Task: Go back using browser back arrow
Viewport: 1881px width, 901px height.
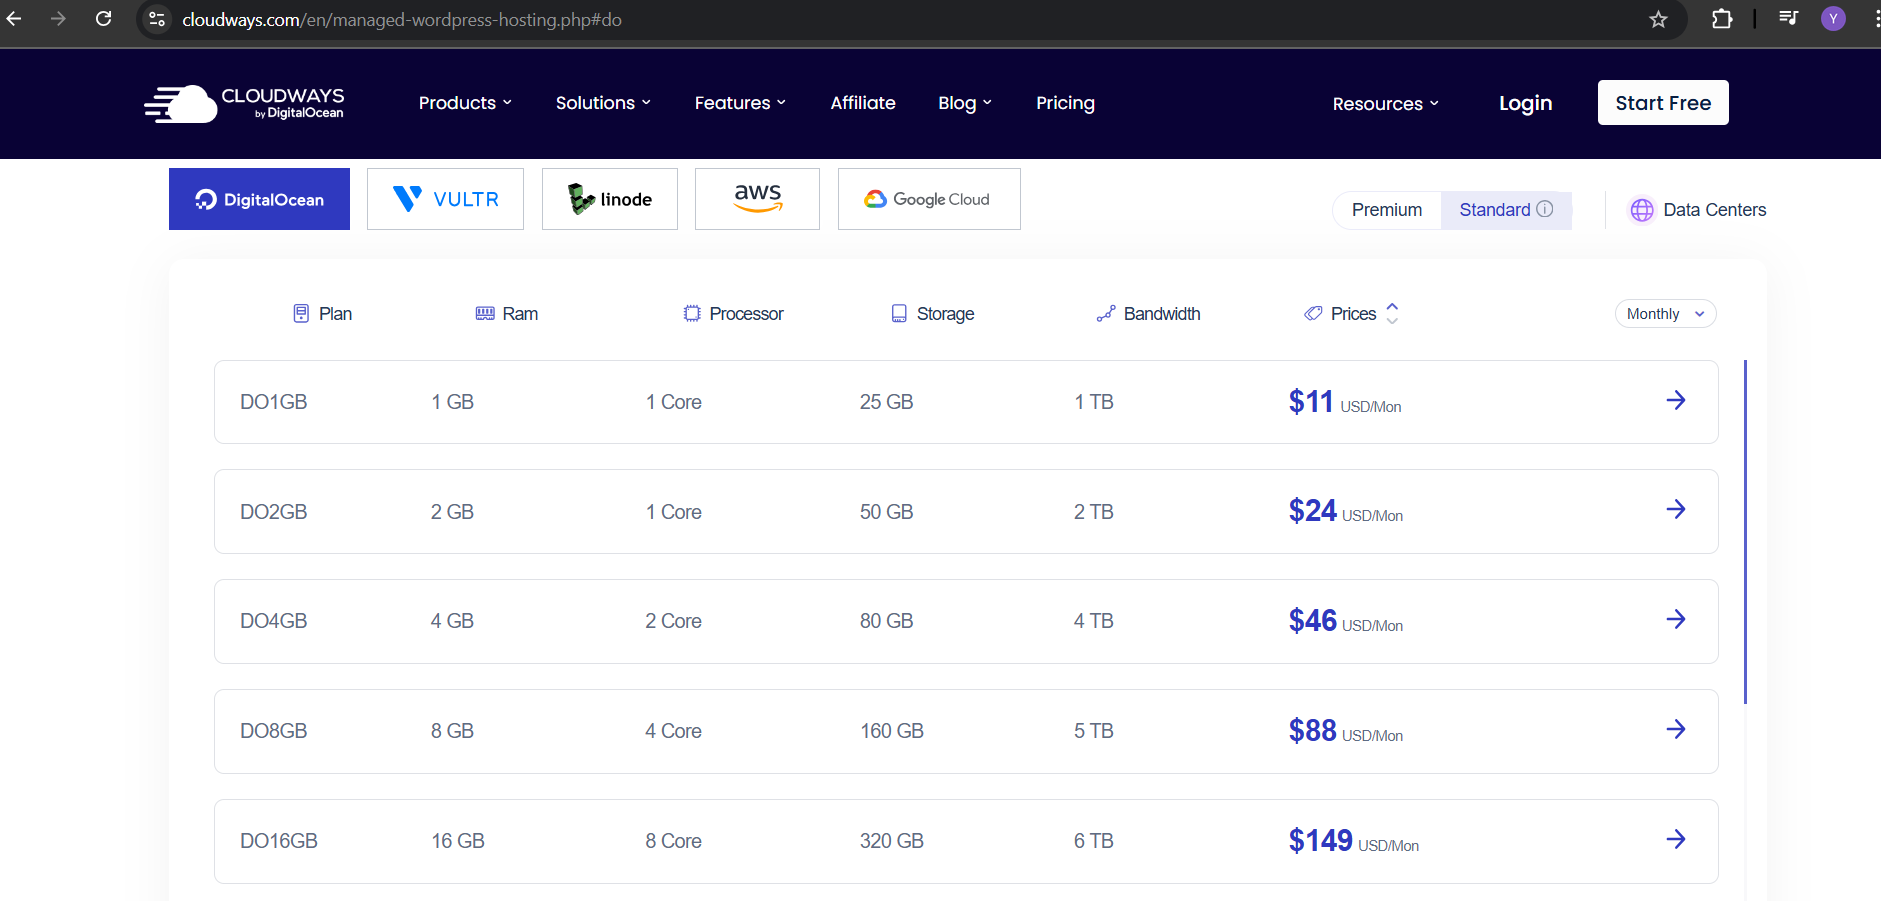Action: 14,19
